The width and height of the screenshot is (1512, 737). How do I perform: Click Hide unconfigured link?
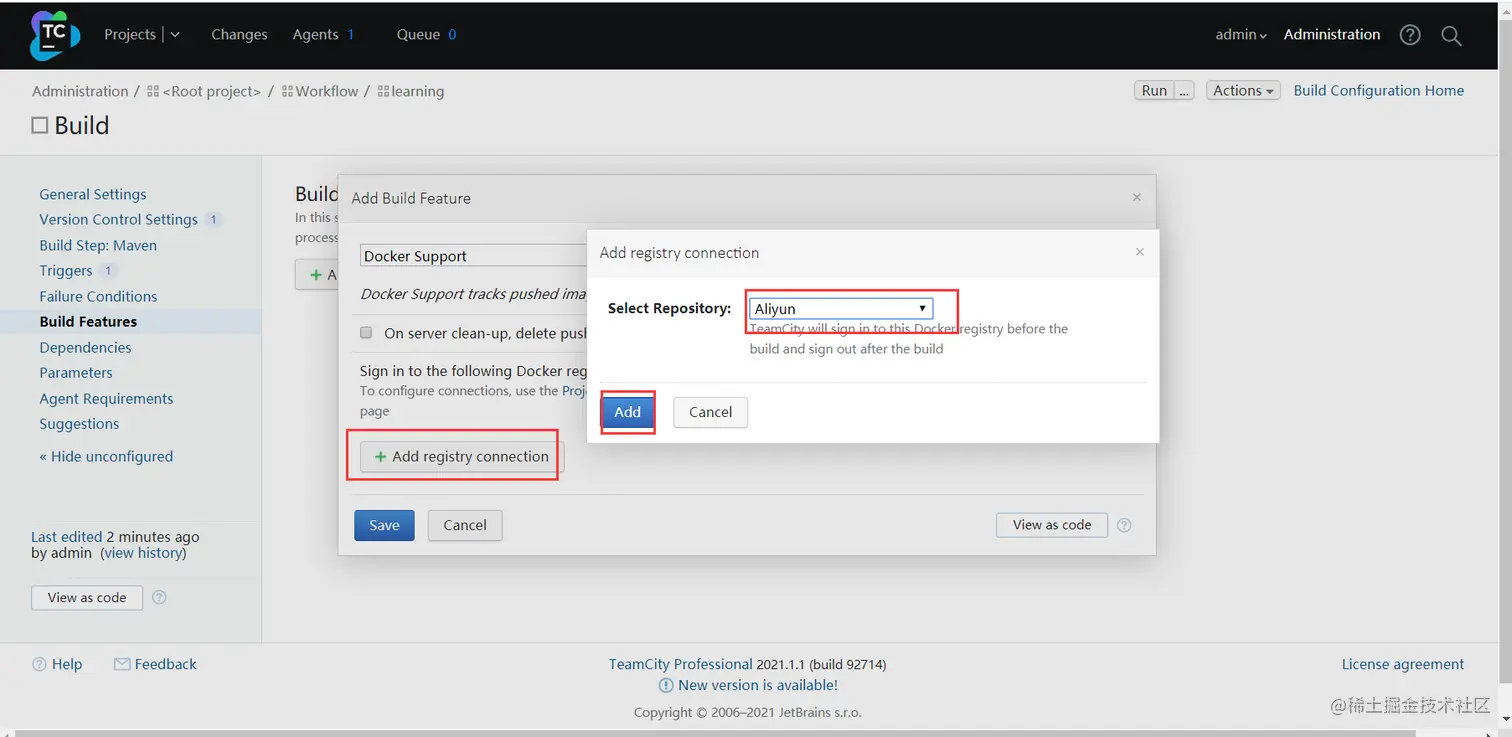(x=106, y=456)
